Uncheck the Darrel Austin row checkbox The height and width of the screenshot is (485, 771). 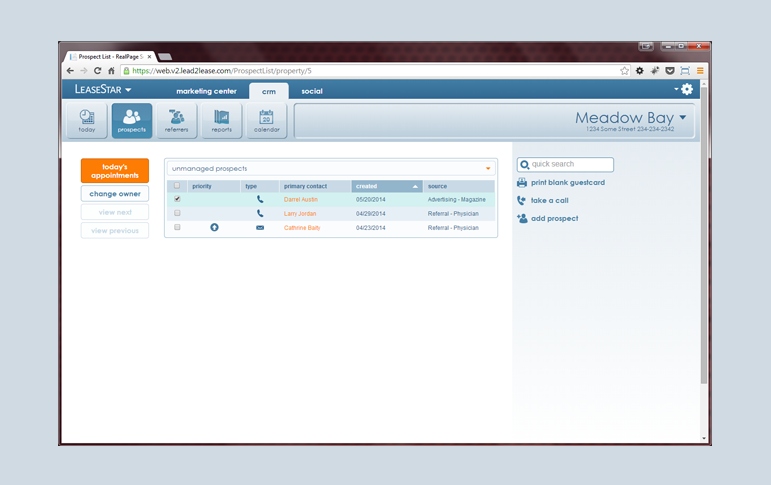click(x=178, y=199)
